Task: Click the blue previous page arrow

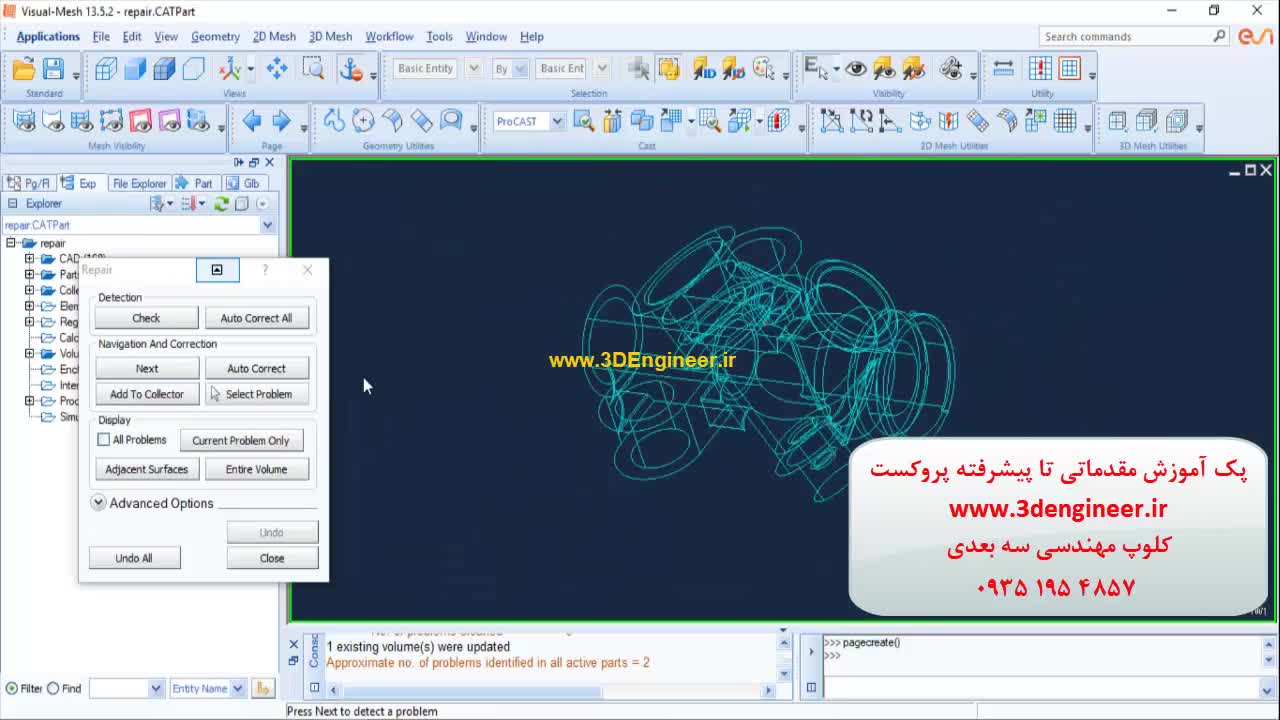Action: (x=252, y=122)
